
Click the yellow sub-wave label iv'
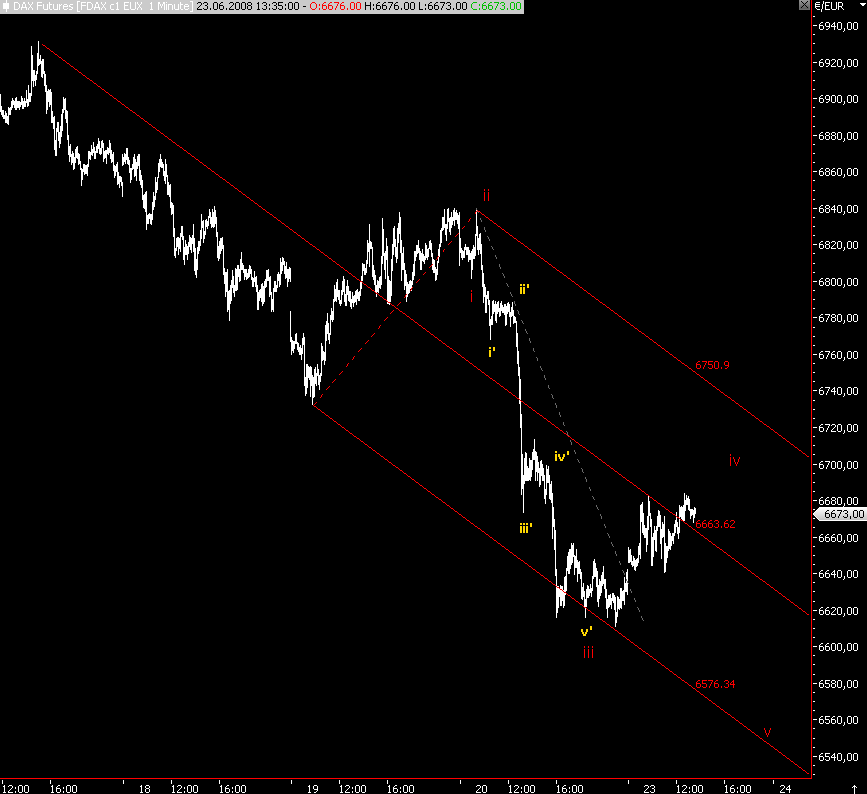click(x=562, y=456)
